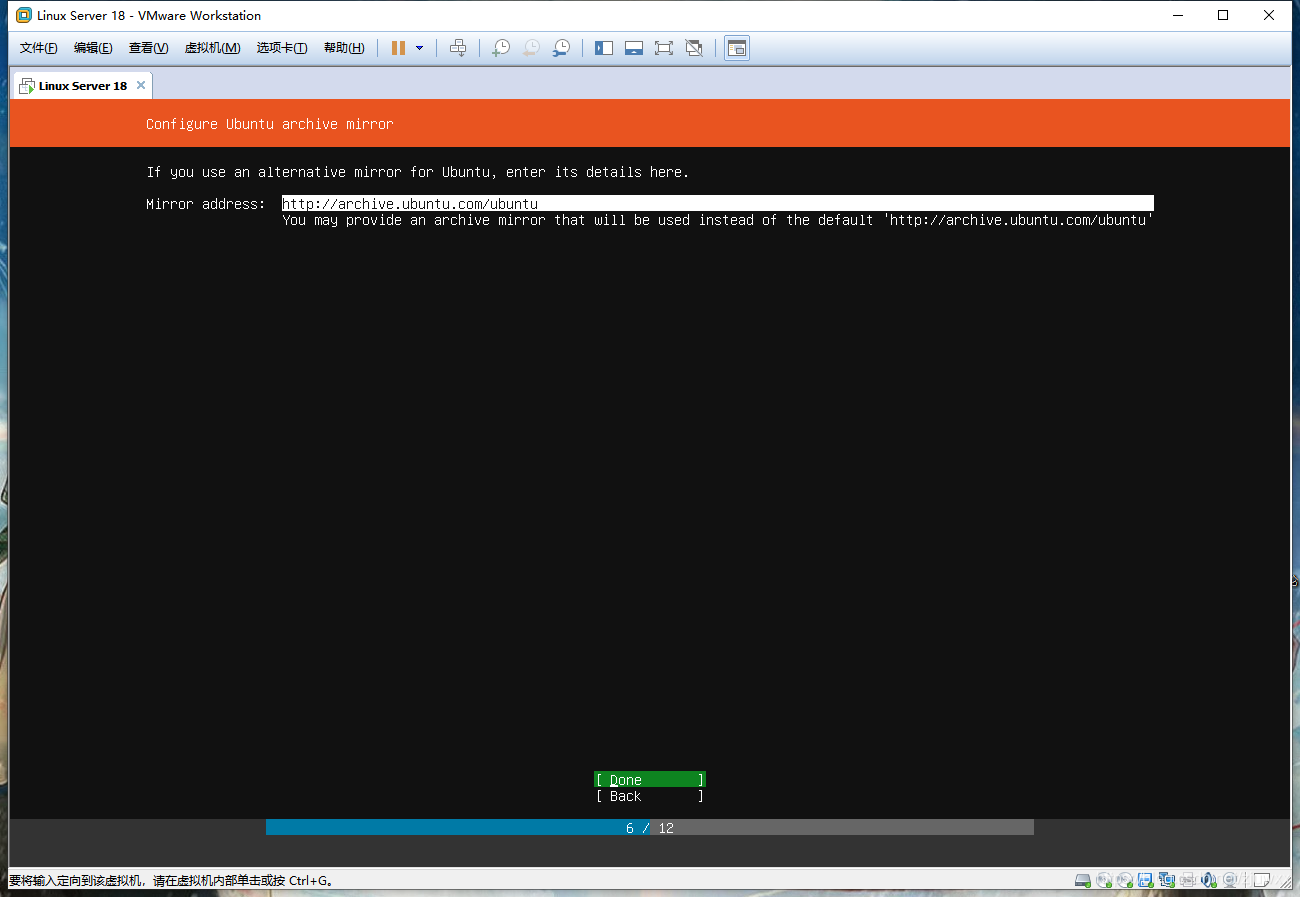The width and height of the screenshot is (1300, 897).
Task: Click the console view icon at toolbar end
Action: [x=737, y=48]
